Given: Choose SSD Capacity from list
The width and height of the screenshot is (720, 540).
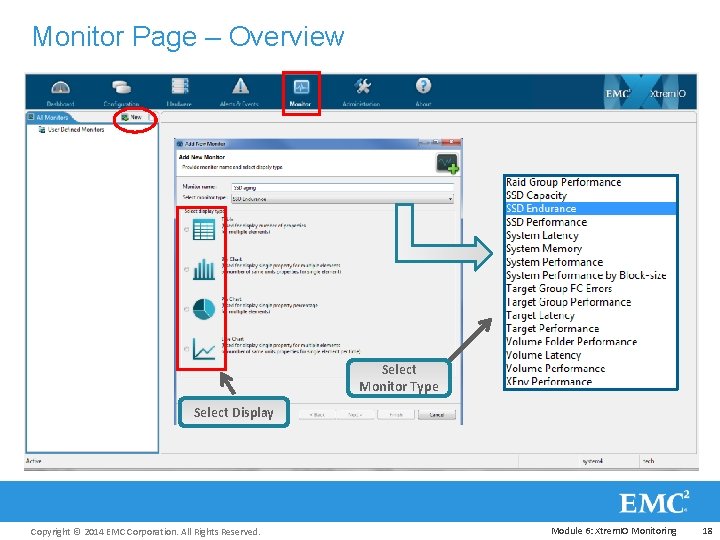Looking at the screenshot, I should (x=536, y=196).
